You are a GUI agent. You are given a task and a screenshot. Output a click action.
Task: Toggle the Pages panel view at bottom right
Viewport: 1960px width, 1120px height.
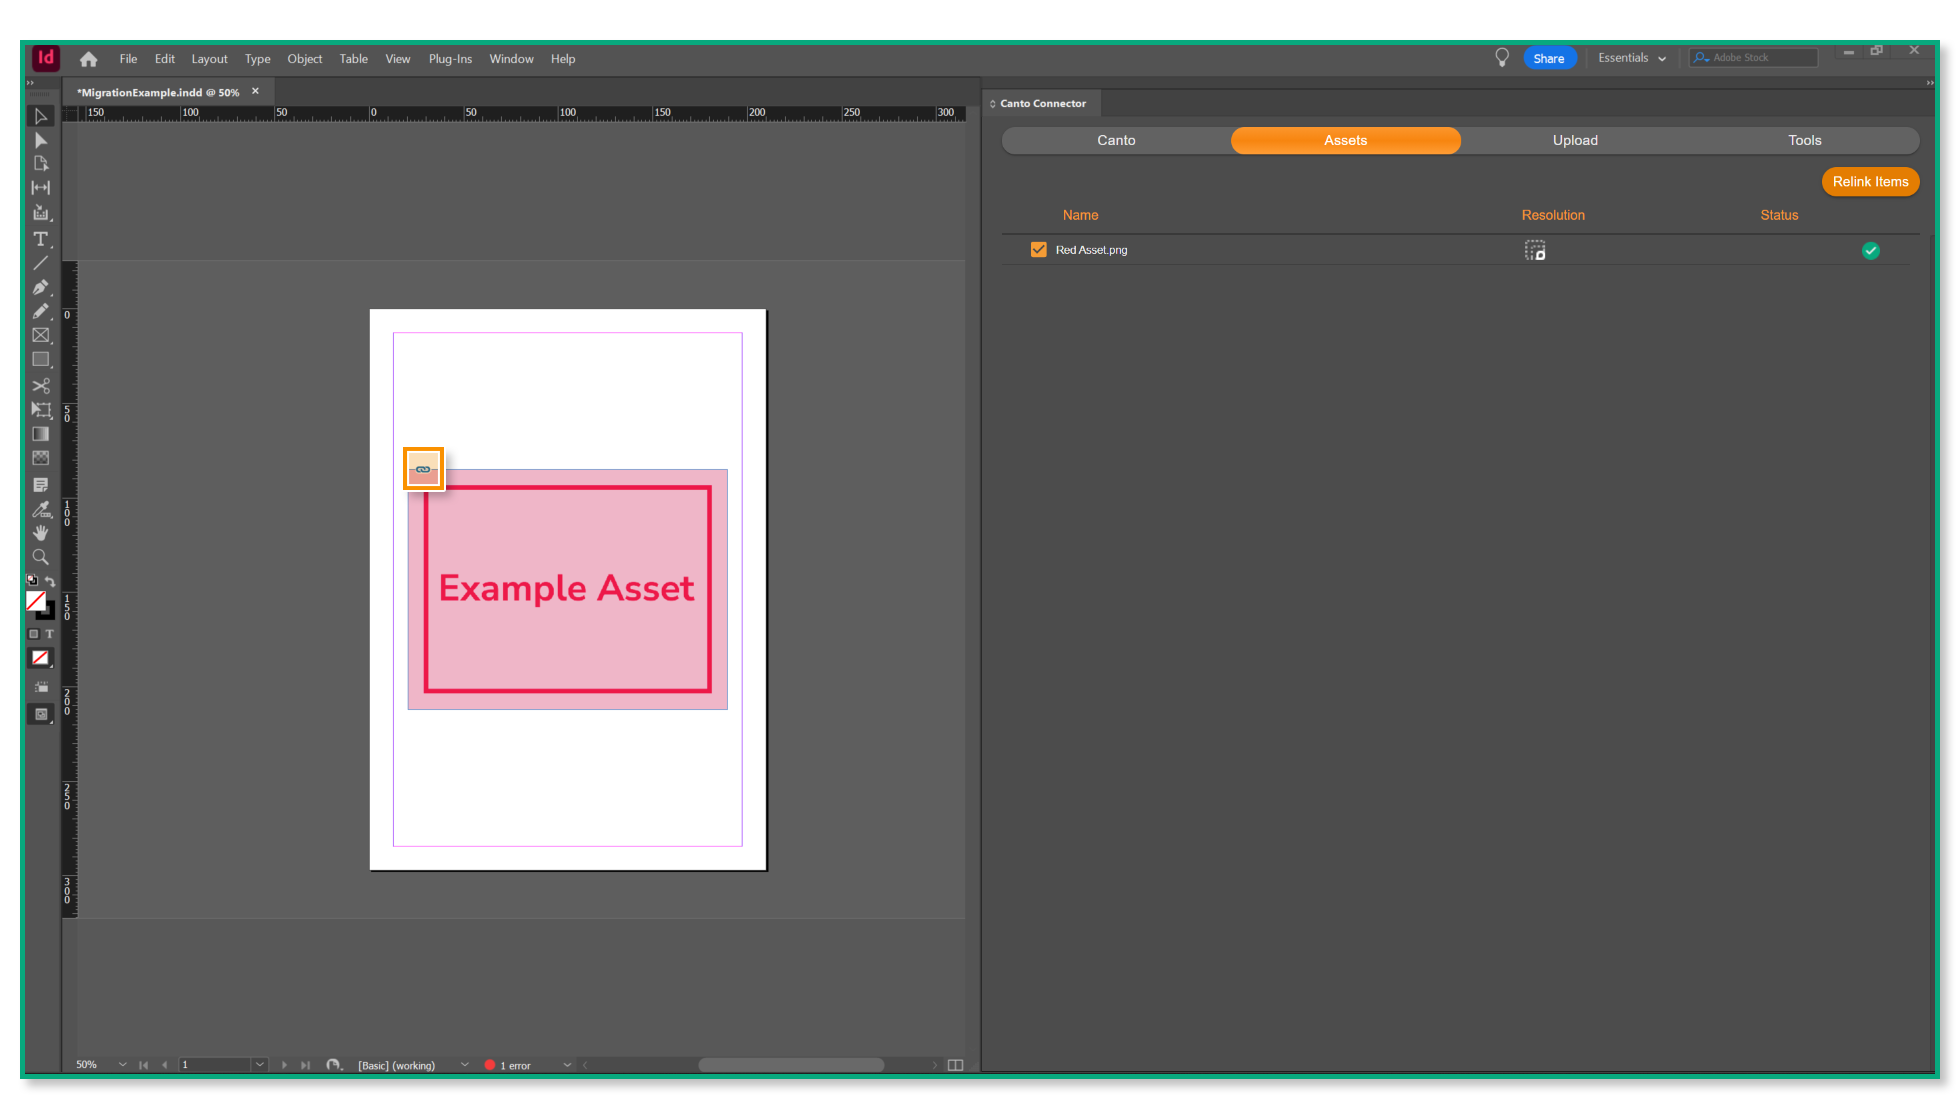tap(956, 1064)
